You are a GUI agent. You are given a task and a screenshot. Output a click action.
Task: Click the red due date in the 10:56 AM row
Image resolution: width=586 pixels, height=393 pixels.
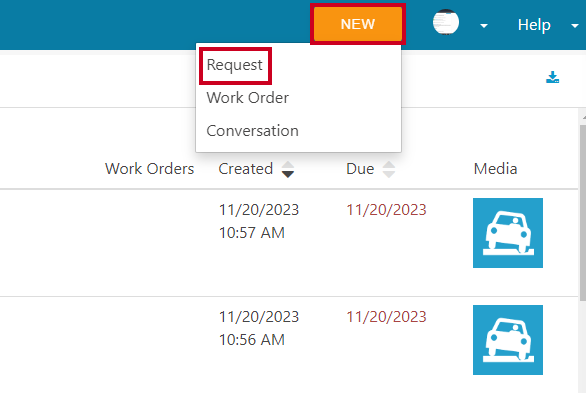point(386,317)
